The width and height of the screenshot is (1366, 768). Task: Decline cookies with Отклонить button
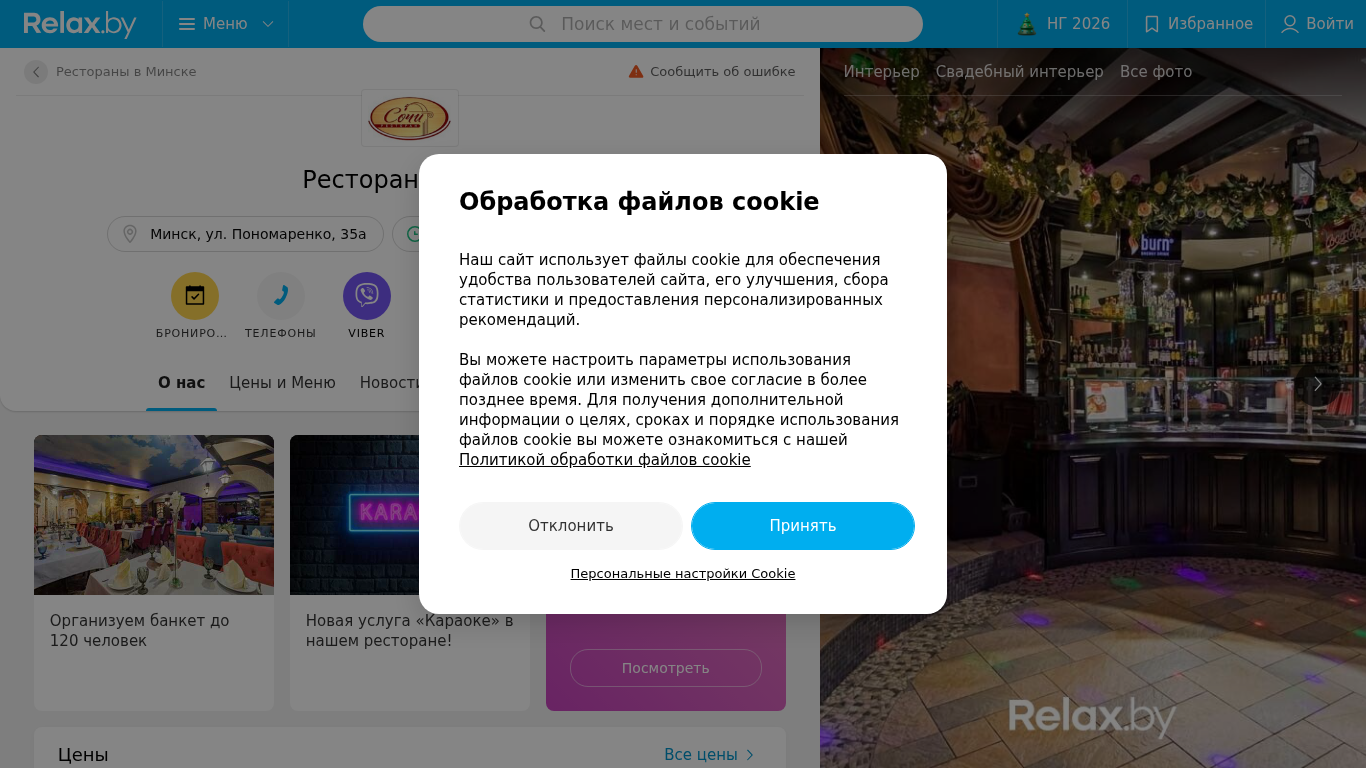571,526
